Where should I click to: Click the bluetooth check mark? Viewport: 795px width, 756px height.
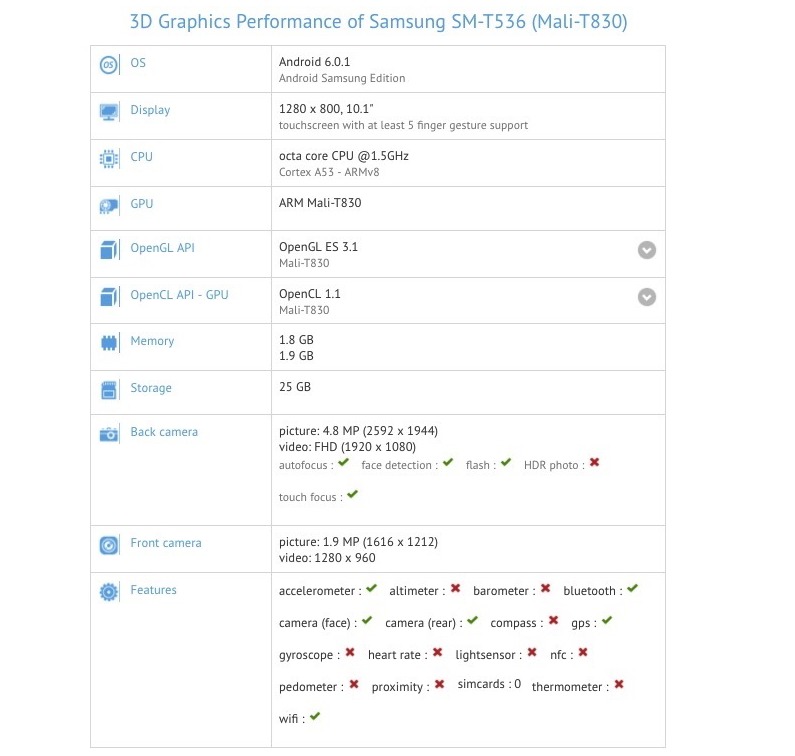632,588
